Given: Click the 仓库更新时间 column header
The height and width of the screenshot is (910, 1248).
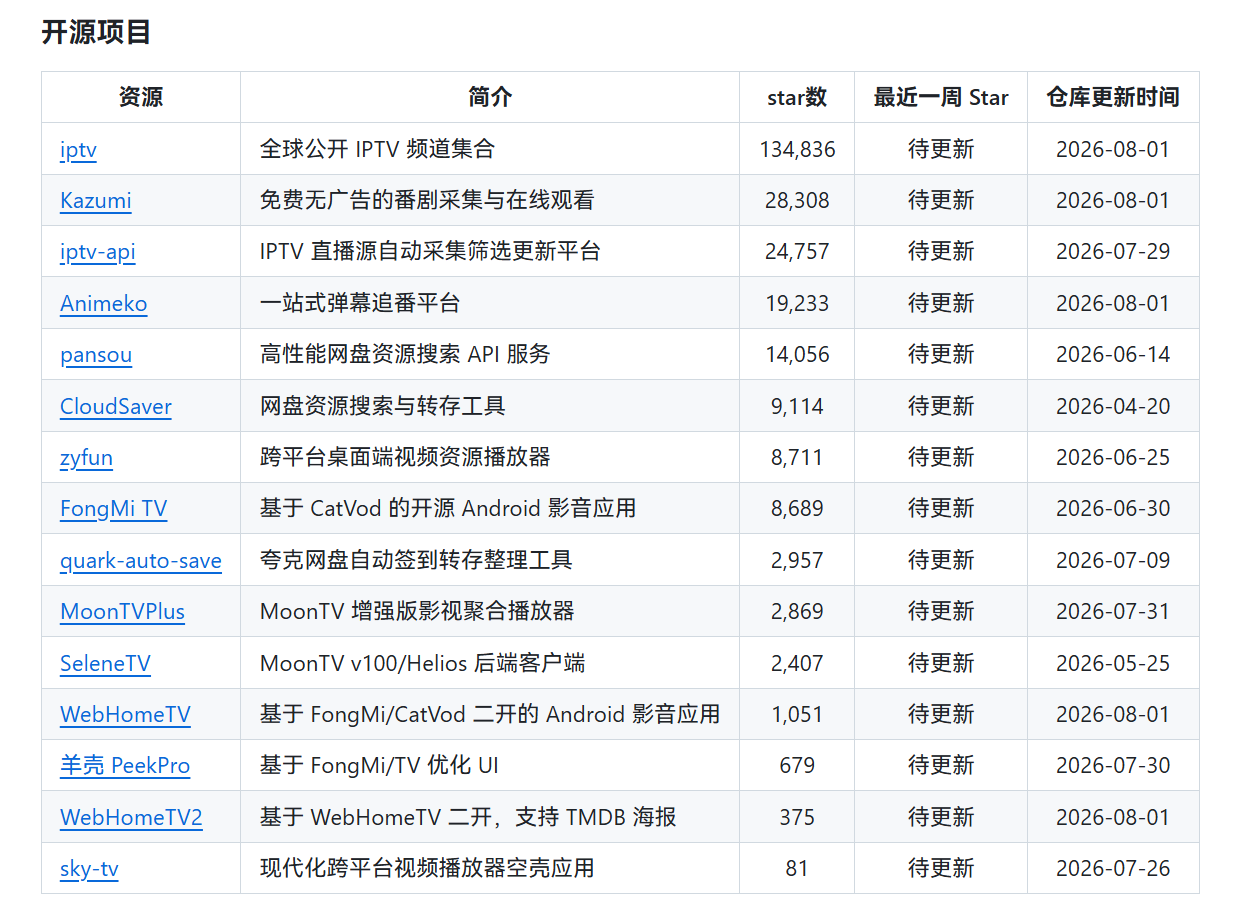Looking at the screenshot, I should 1113,97.
